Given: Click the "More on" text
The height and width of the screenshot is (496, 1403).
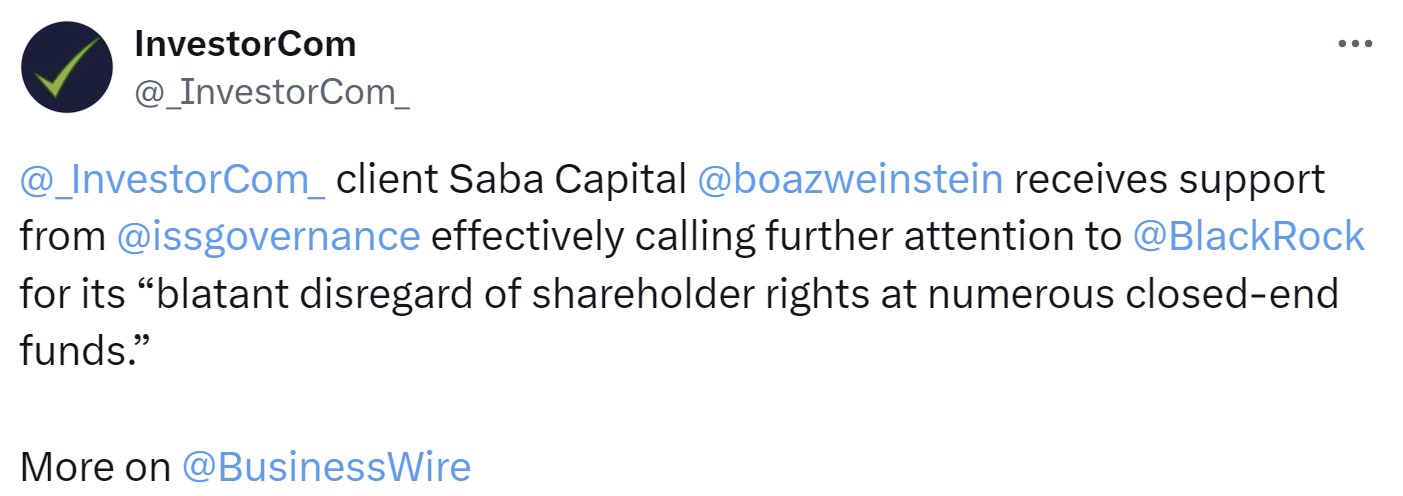Looking at the screenshot, I should [95, 467].
